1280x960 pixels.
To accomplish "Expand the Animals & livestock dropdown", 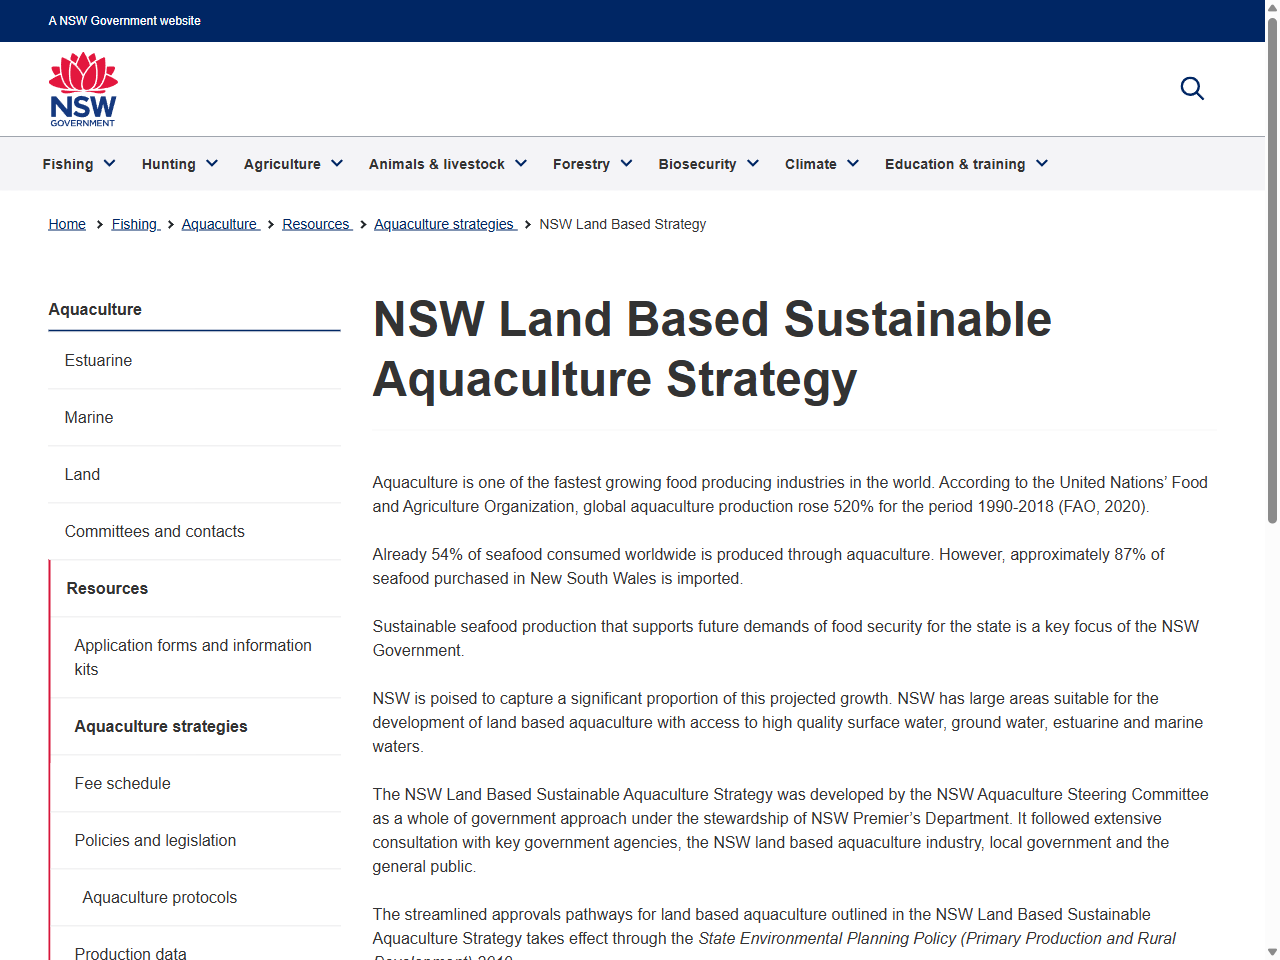I will click(447, 163).
